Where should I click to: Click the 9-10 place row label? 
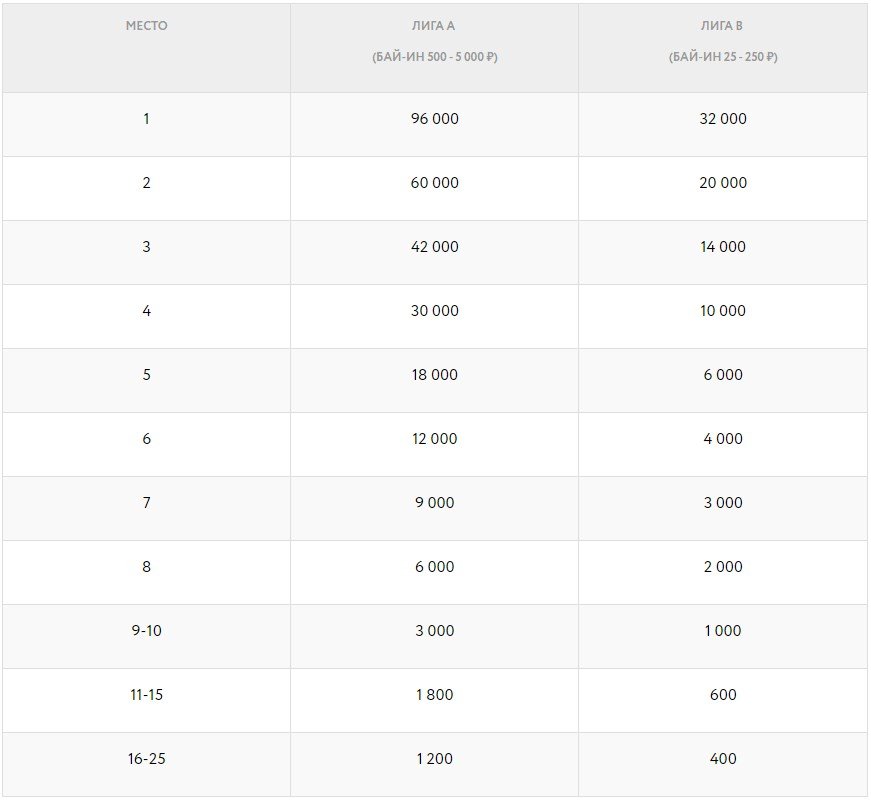[x=146, y=631]
